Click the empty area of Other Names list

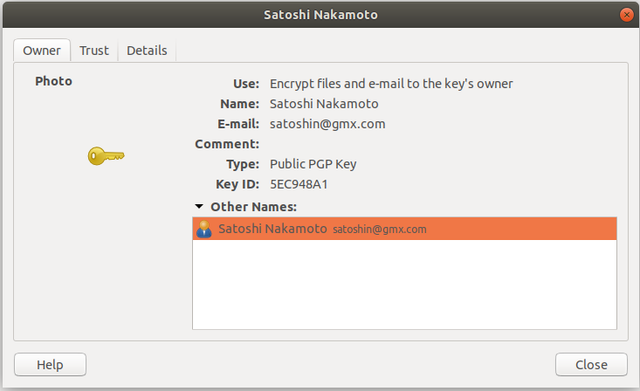click(x=404, y=284)
